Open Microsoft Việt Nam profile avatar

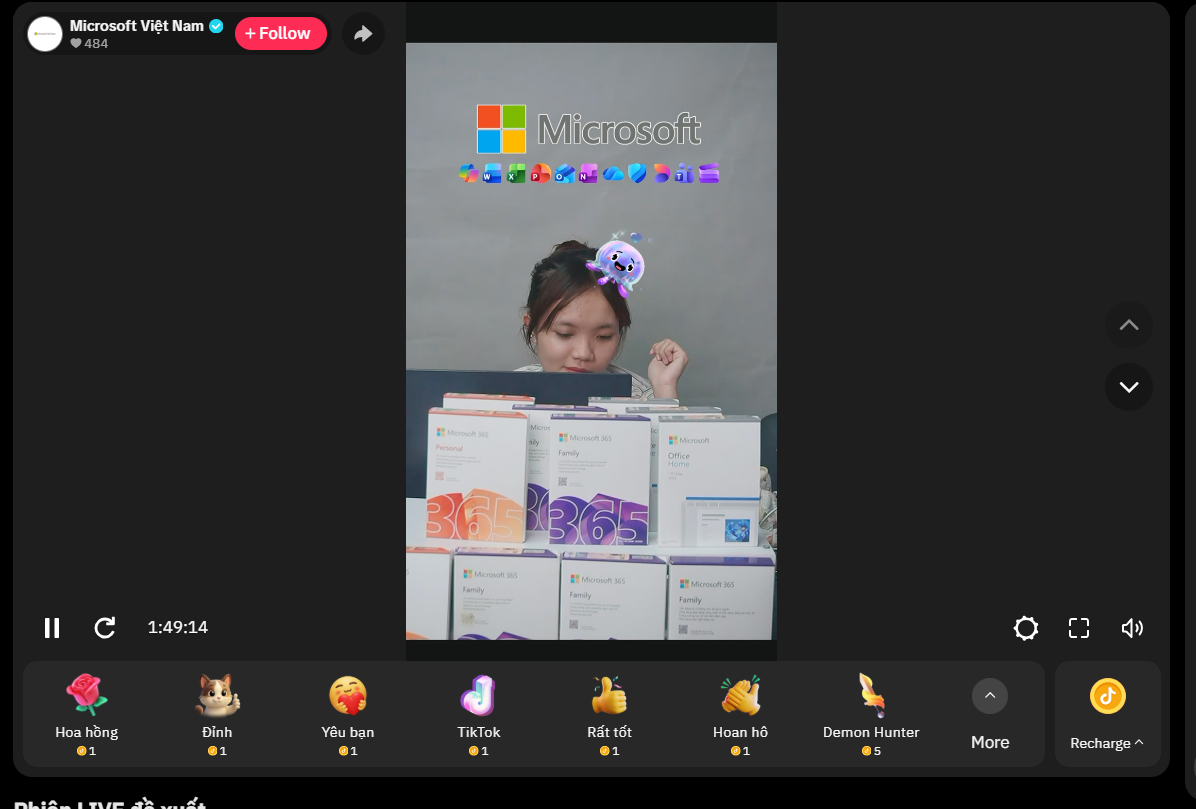(45, 34)
